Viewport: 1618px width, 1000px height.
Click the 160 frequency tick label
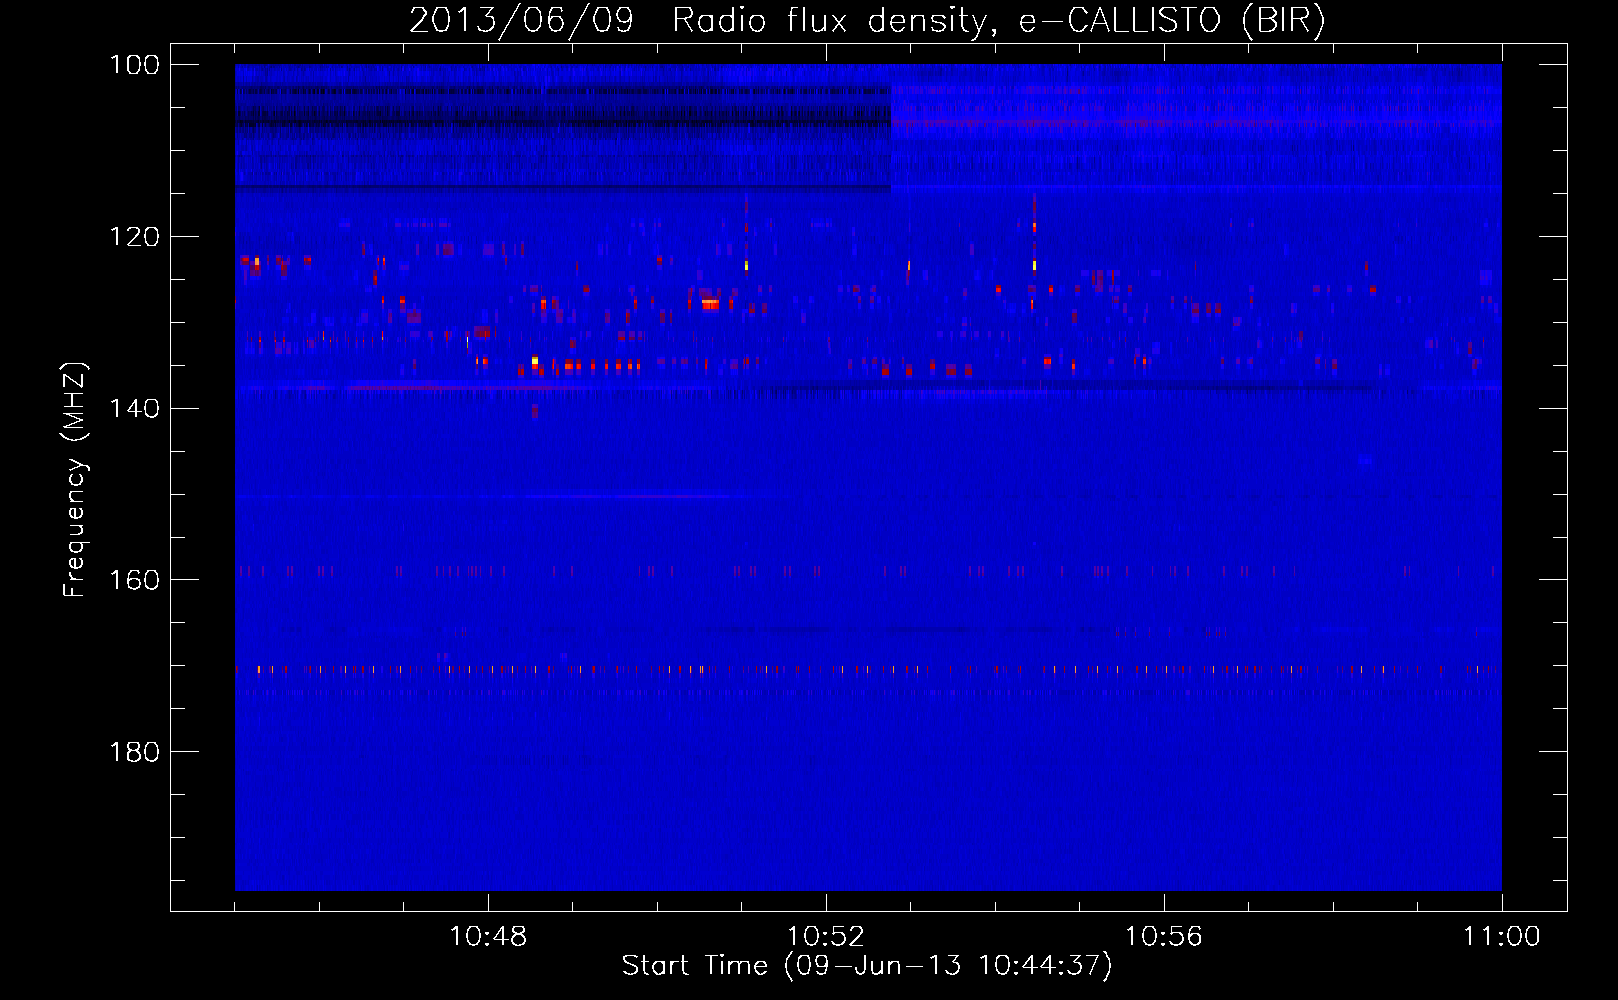[134, 580]
